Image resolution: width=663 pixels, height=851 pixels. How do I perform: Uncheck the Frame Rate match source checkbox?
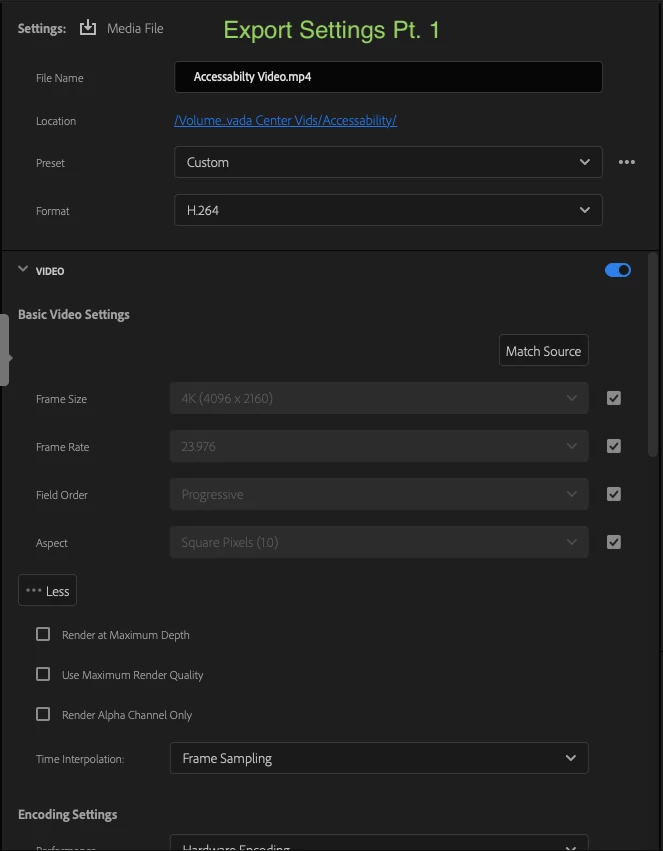[614, 446]
